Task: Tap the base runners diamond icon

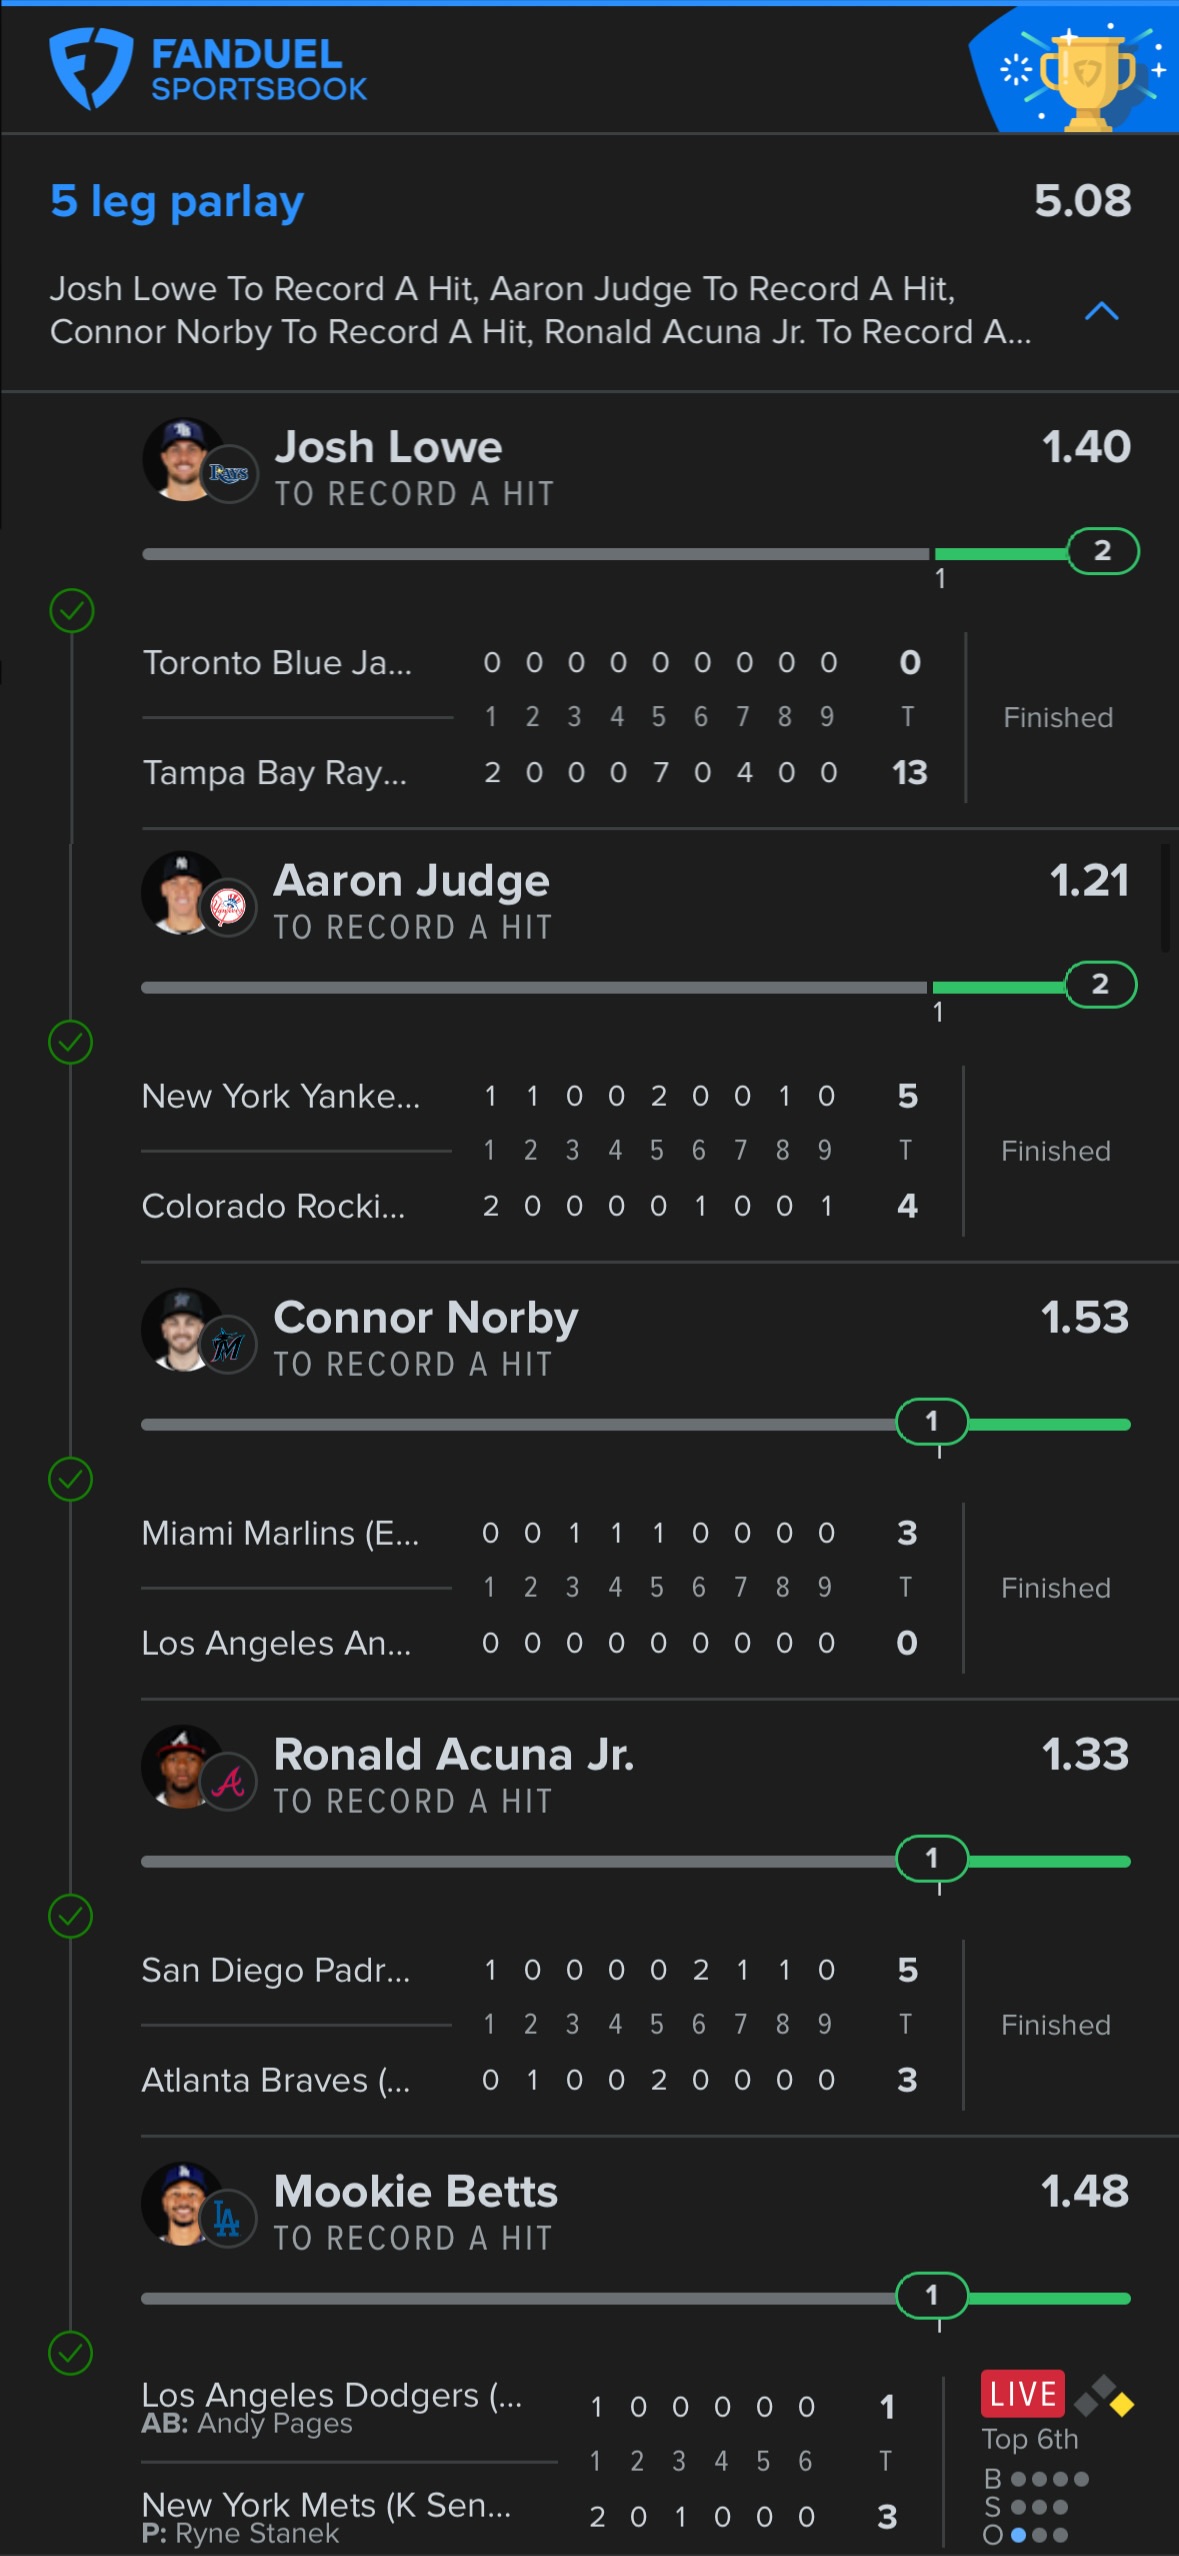Action: [x=1103, y=2395]
